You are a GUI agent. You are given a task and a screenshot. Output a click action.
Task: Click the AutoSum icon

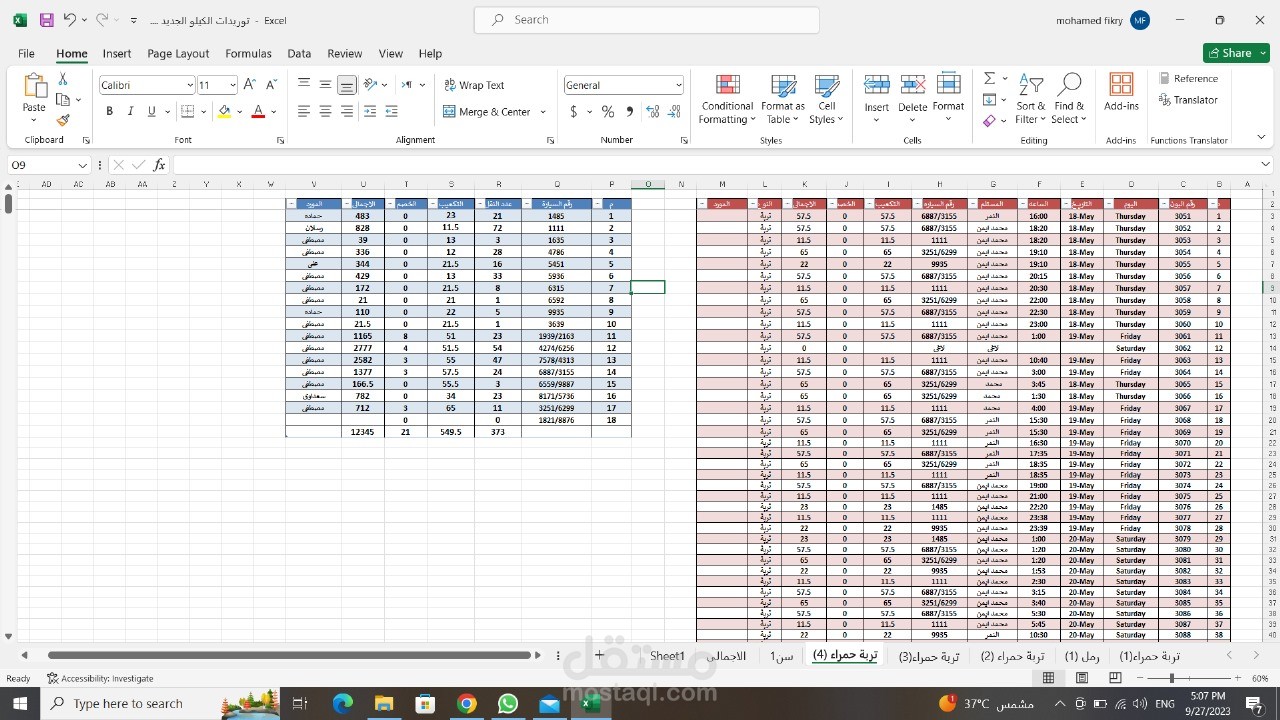tap(989, 78)
